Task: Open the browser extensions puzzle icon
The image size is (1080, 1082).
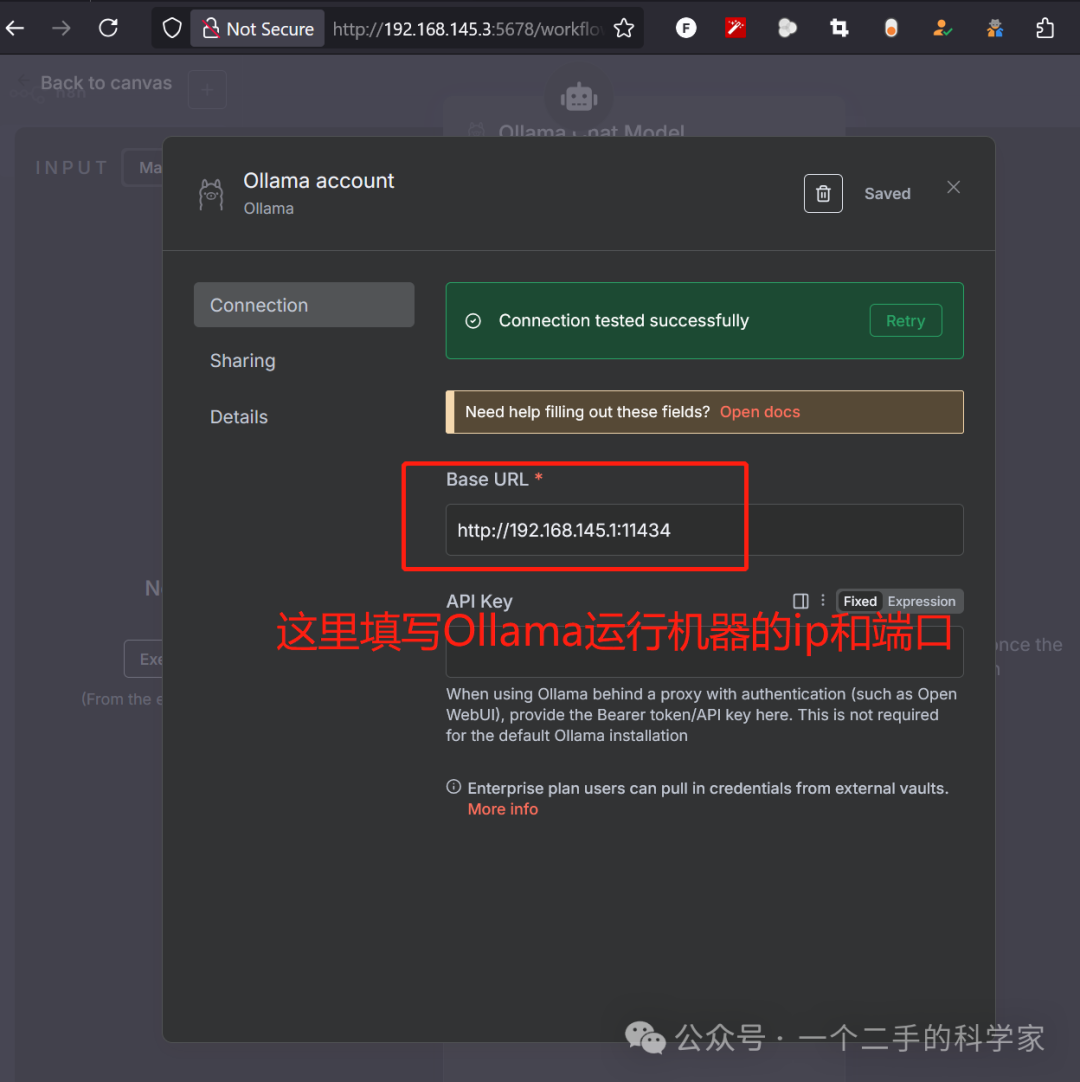Action: click(x=1045, y=28)
